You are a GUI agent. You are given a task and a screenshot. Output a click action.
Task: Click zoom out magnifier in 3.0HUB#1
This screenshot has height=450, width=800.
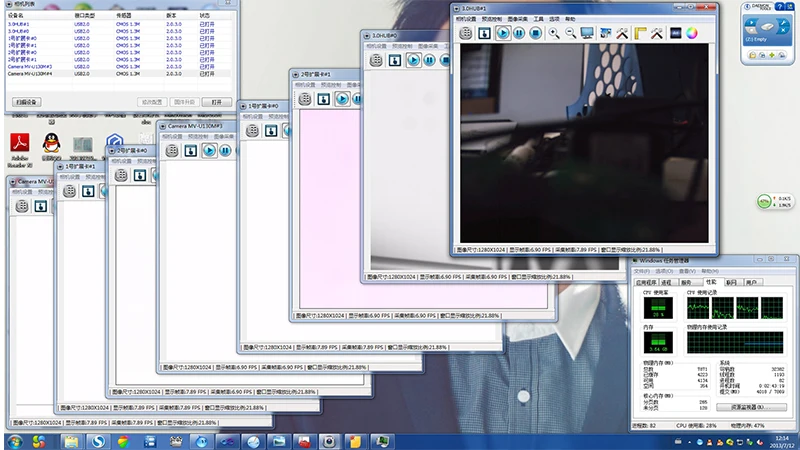coord(570,33)
